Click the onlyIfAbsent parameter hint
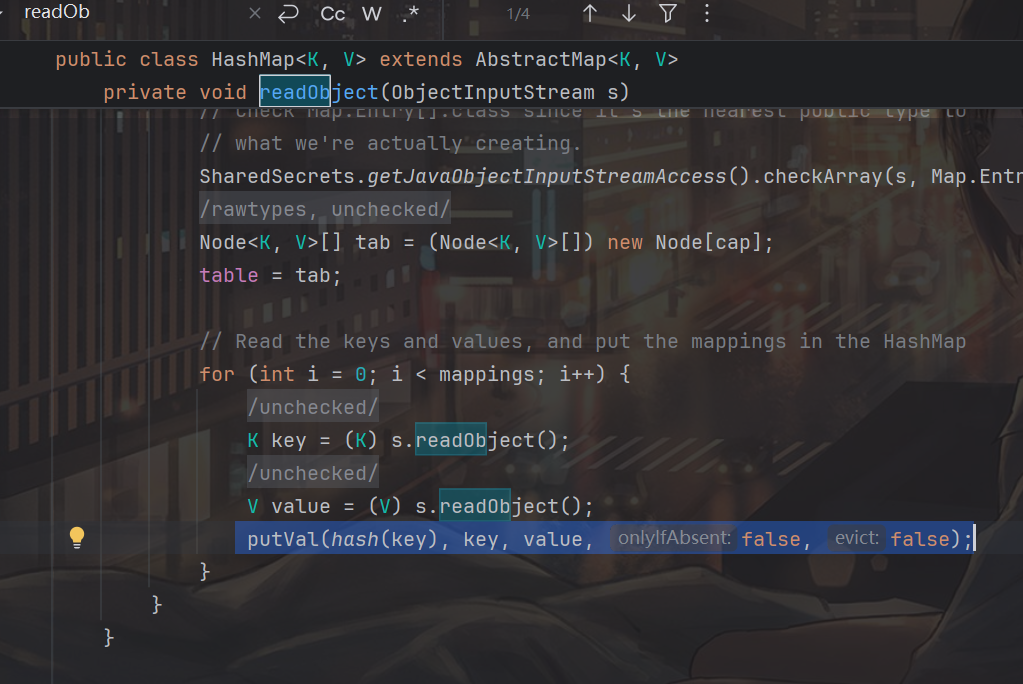 (674, 539)
